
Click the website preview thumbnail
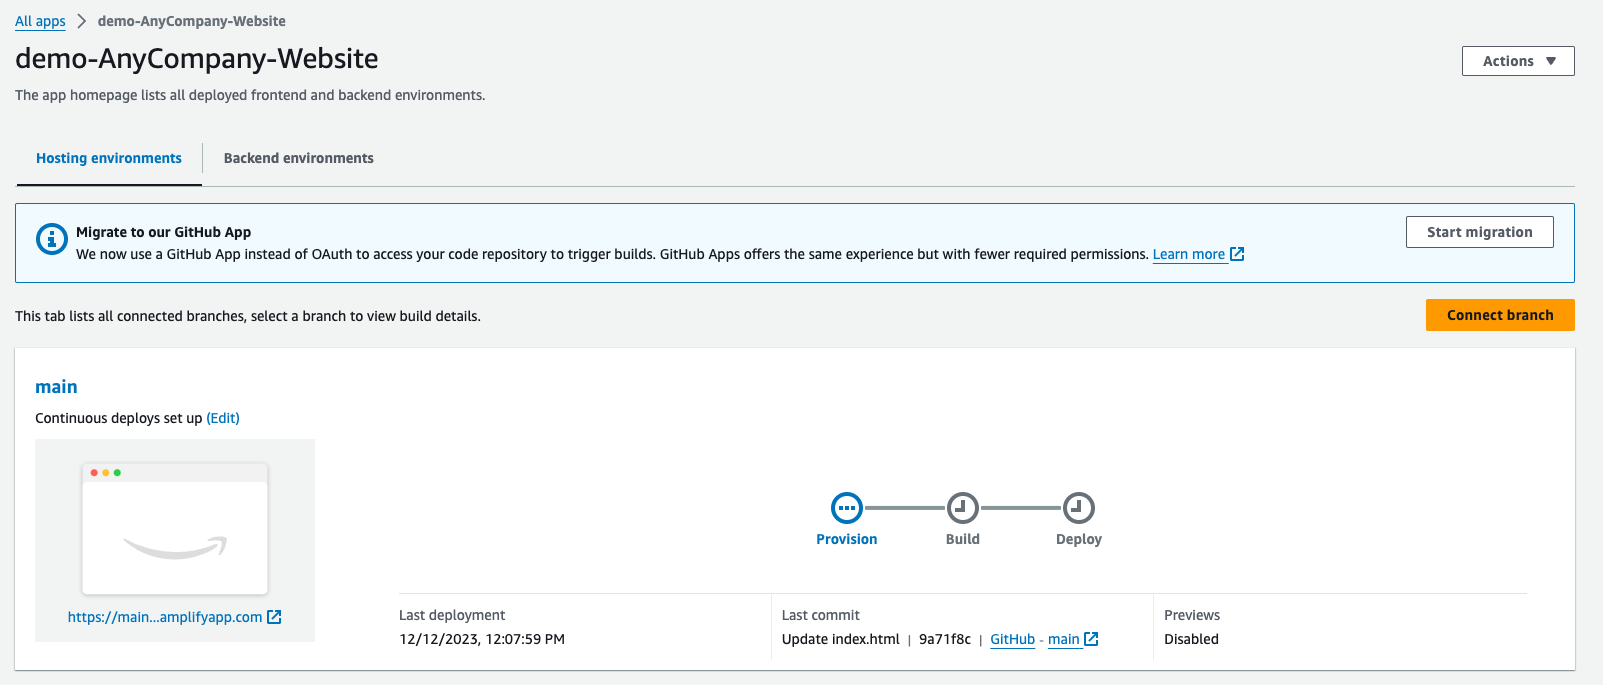click(x=175, y=528)
